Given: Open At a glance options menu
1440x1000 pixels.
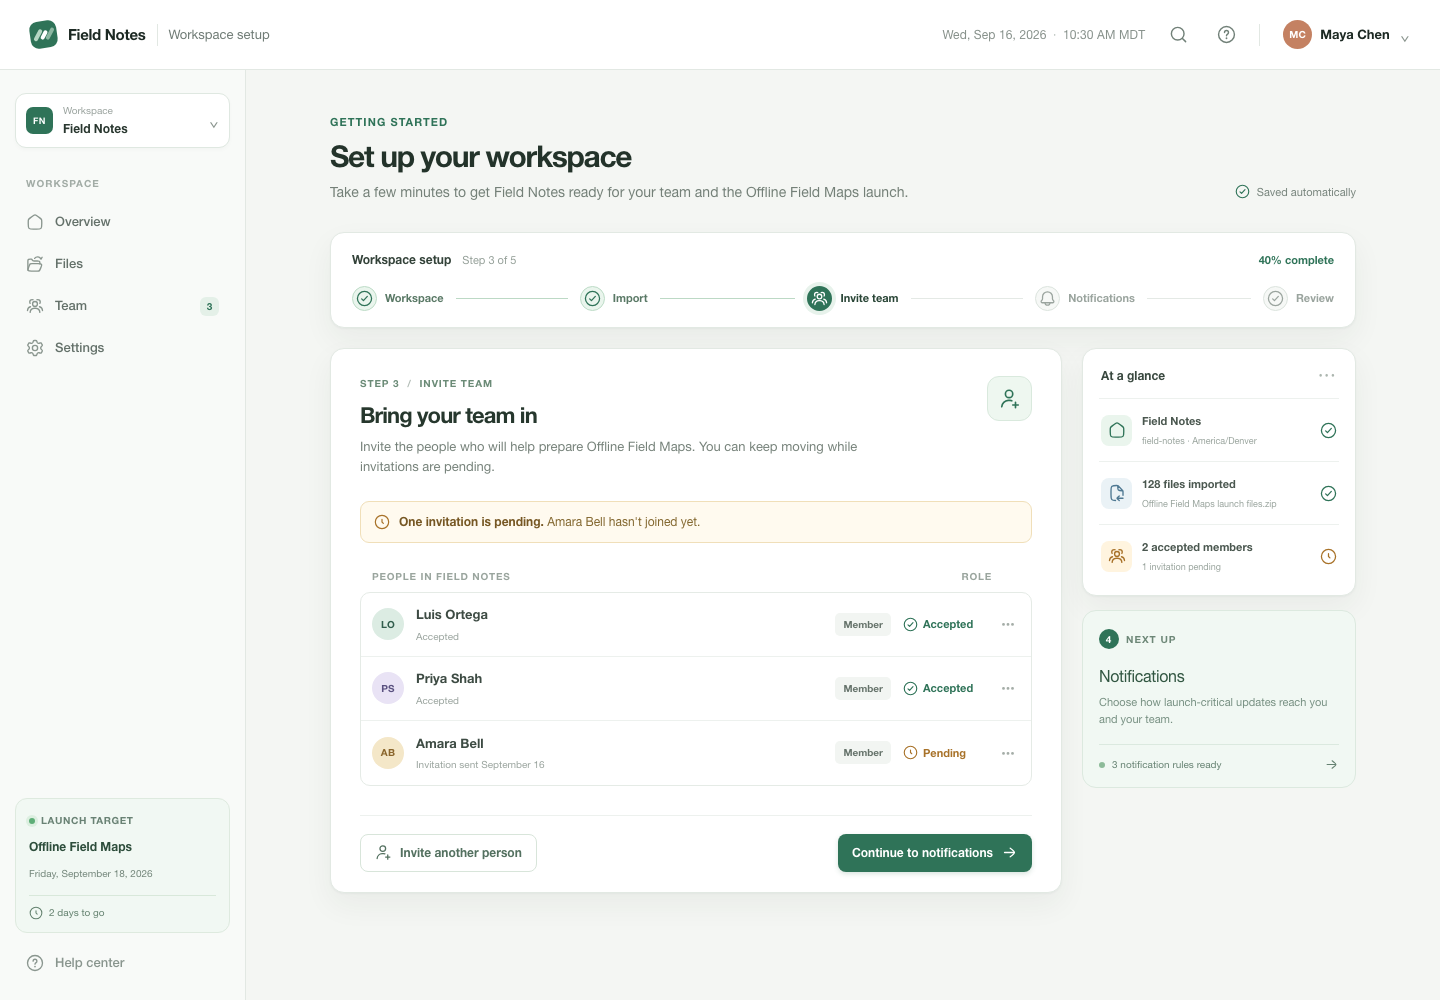Looking at the screenshot, I should (1327, 376).
